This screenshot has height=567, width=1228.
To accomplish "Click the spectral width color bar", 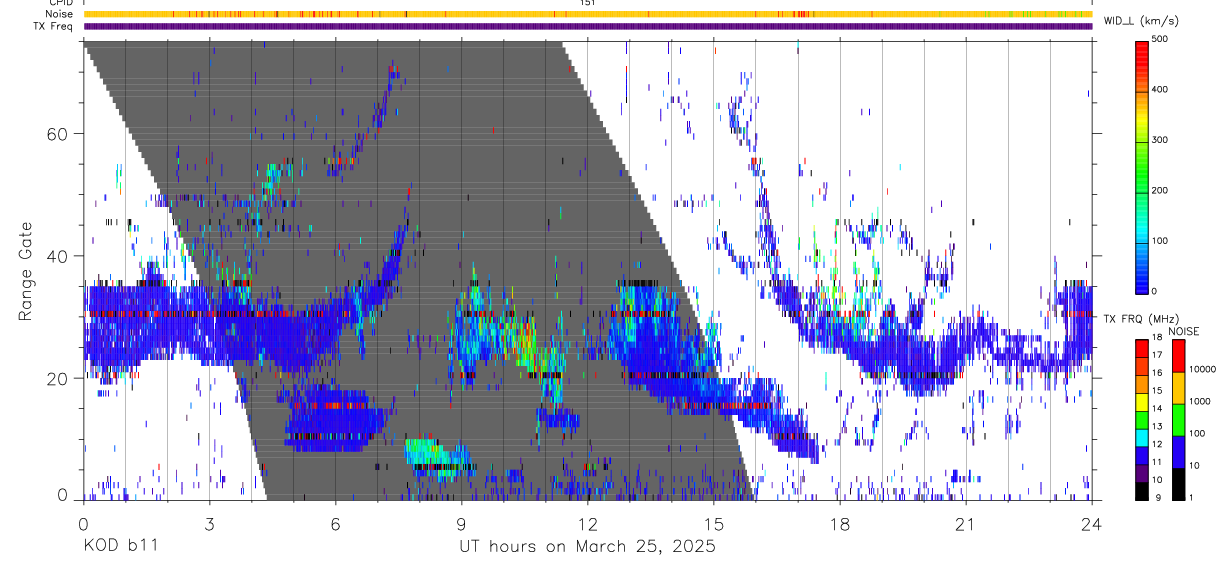I will tap(1143, 166).
